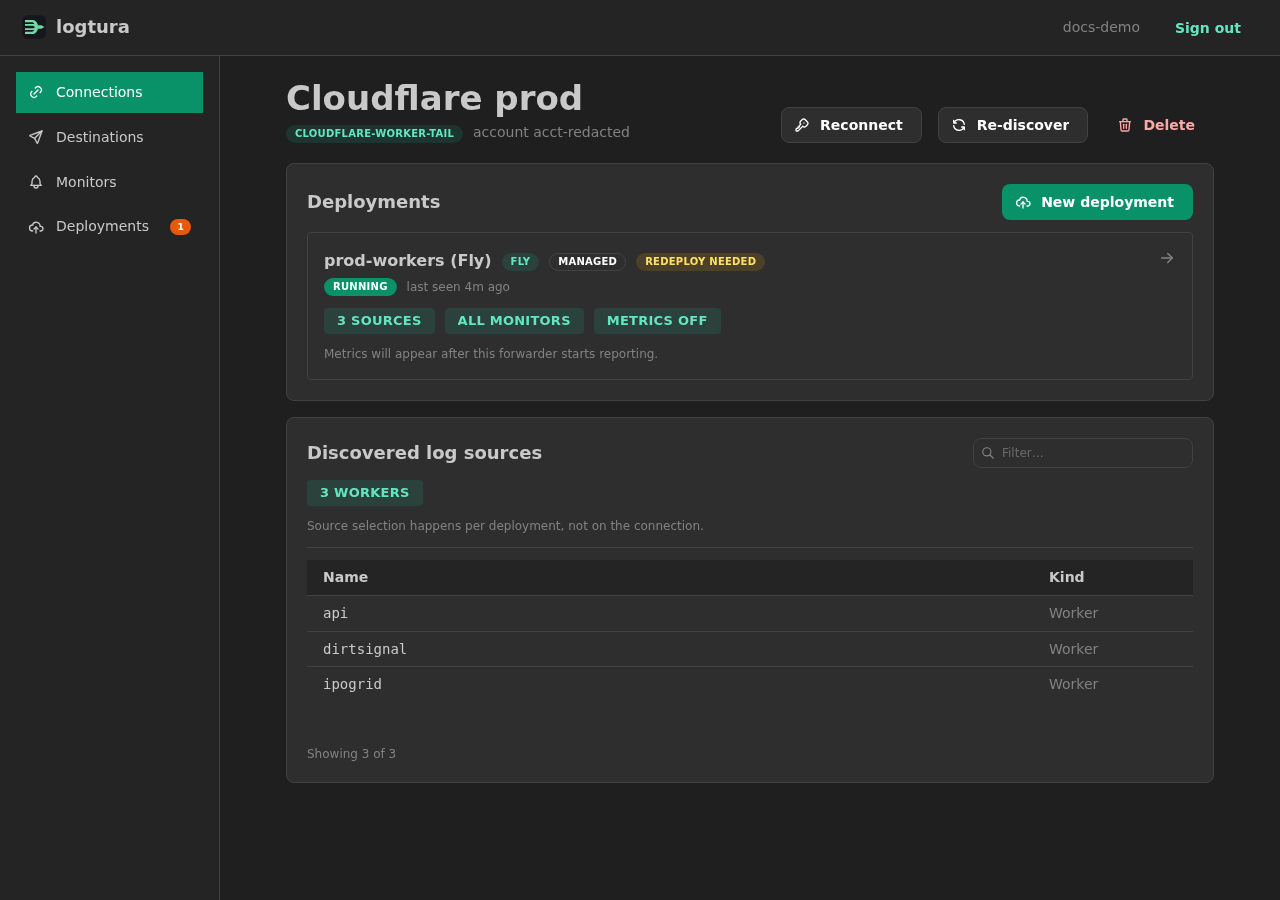Click the REDEPLOY NEEDED badge
This screenshot has height=900, width=1280.
click(x=700, y=262)
